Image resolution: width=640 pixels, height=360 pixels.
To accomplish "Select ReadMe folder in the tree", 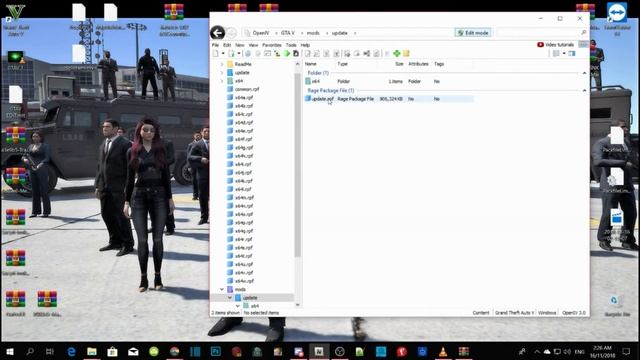I will (243, 64).
